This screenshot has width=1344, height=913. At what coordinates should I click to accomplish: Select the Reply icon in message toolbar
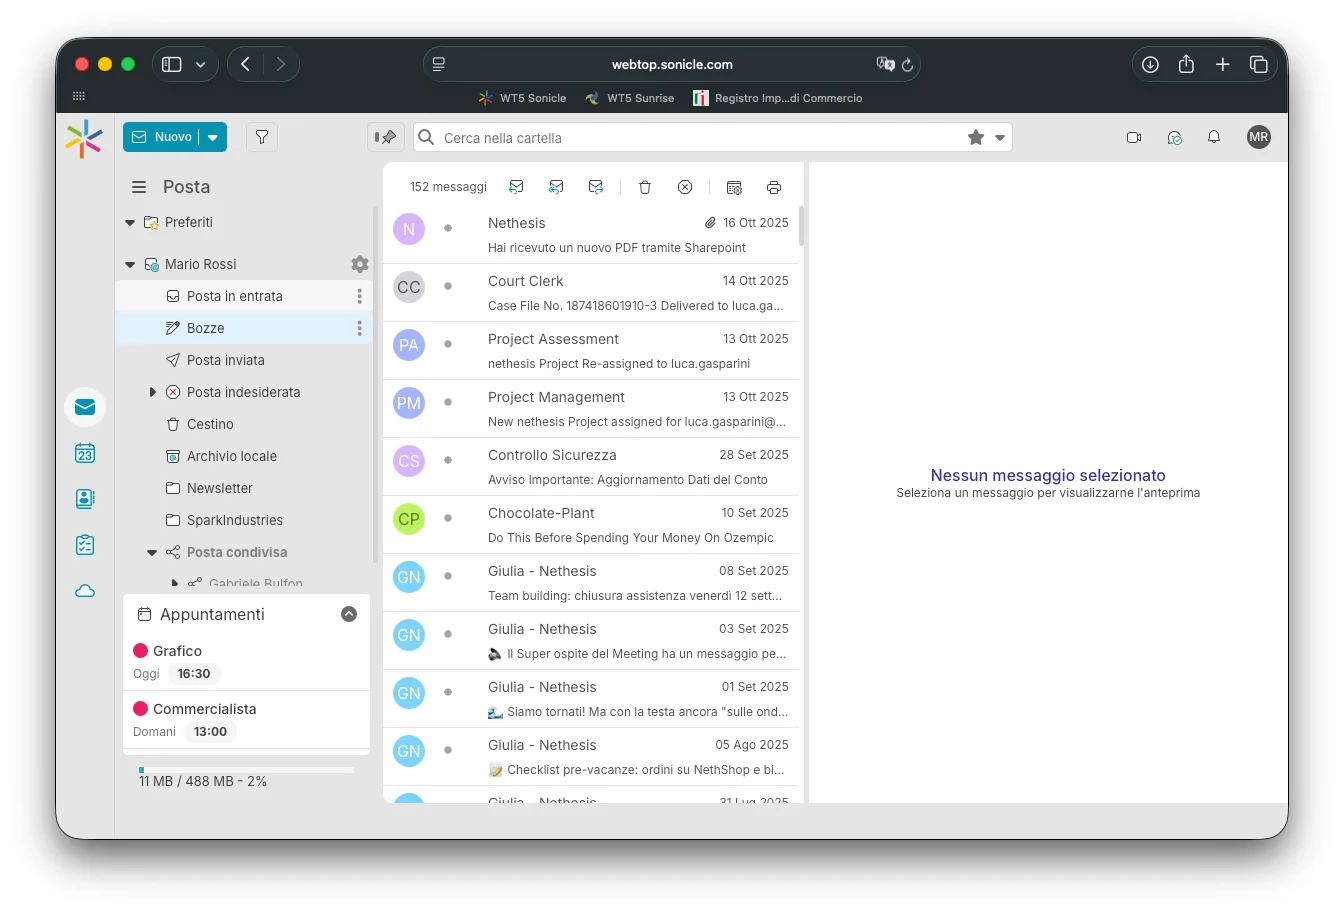point(516,187)
